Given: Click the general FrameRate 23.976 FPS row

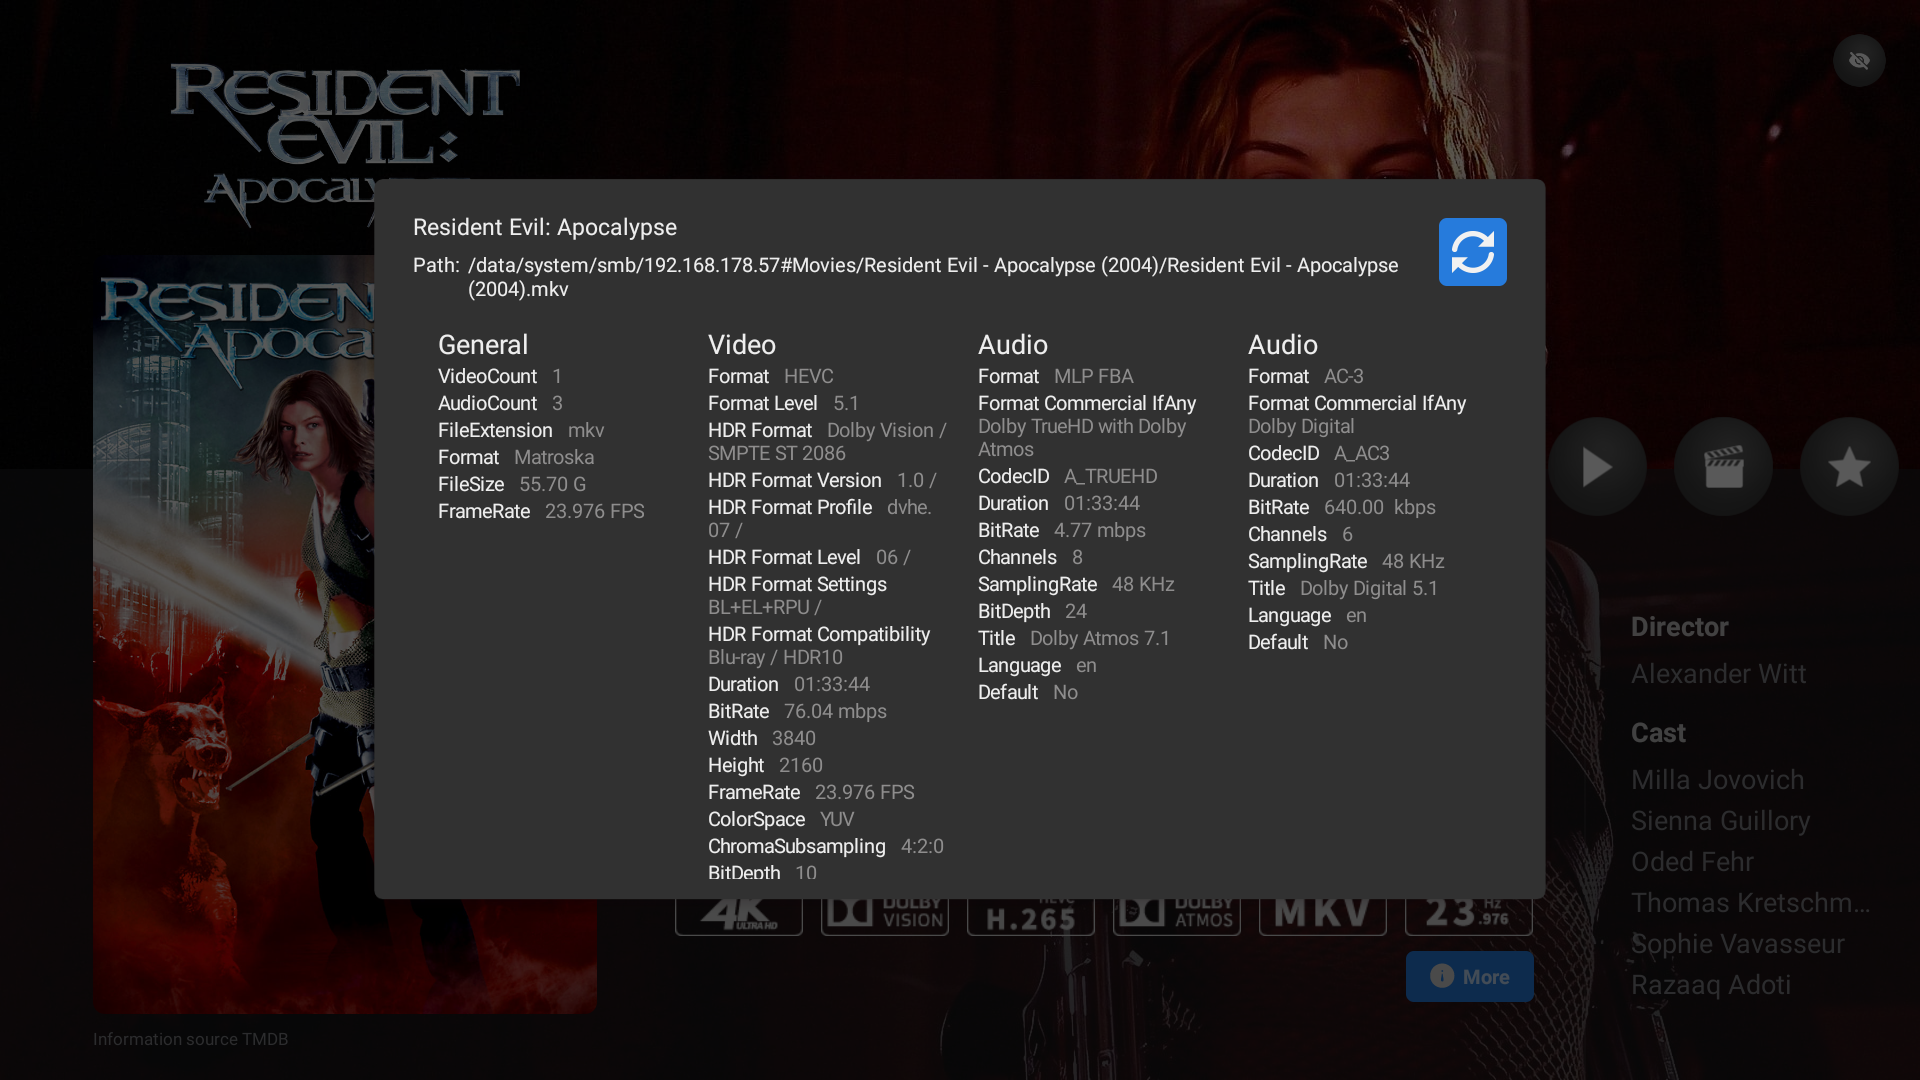Looking at the screenshot, I should click(x=541, y=511).
